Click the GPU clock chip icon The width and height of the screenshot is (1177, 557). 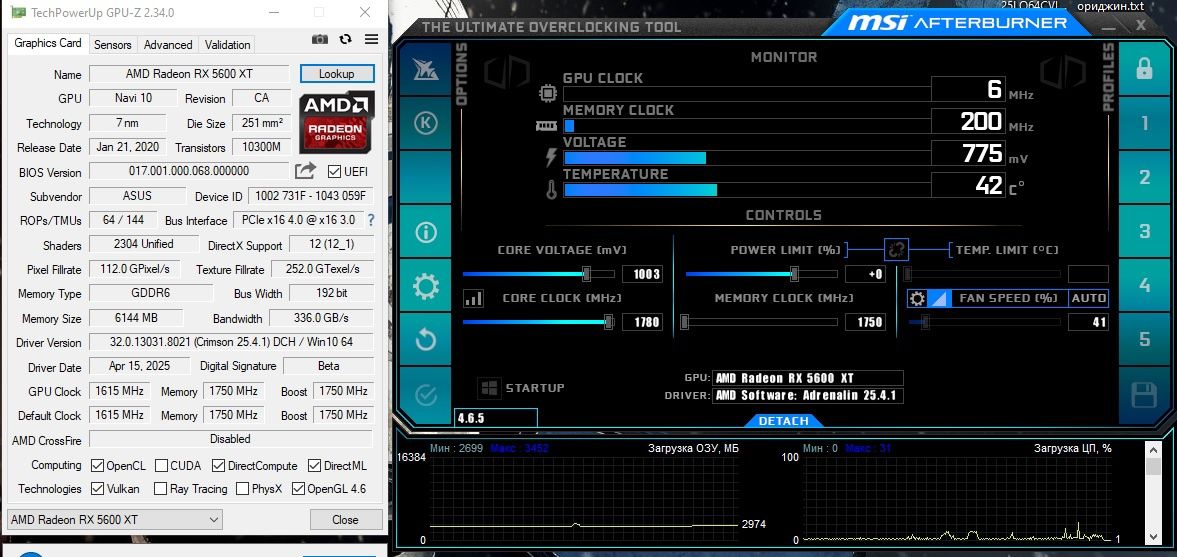point(546,94)
